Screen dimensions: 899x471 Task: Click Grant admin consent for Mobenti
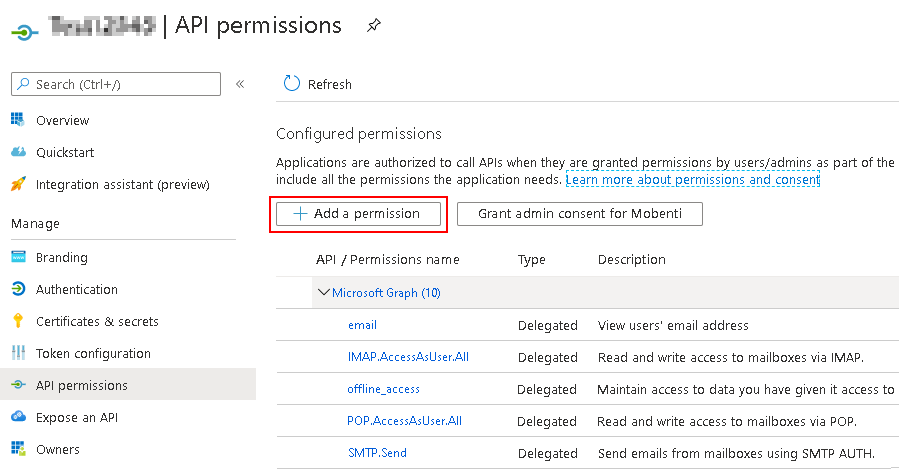pyautogui.click(x=580, y=213)
